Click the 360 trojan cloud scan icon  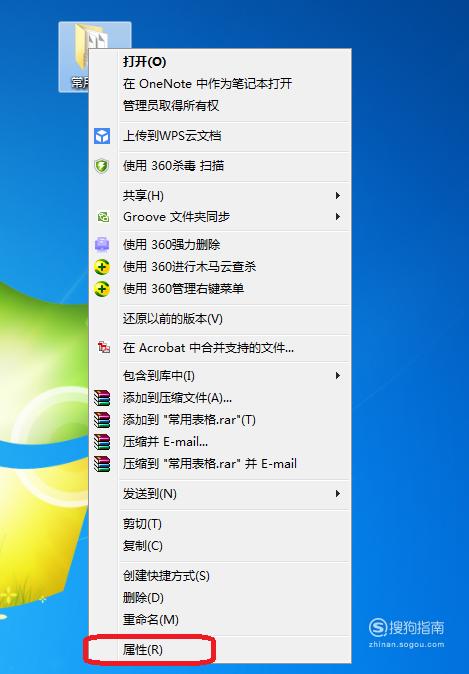coord(102,267)
